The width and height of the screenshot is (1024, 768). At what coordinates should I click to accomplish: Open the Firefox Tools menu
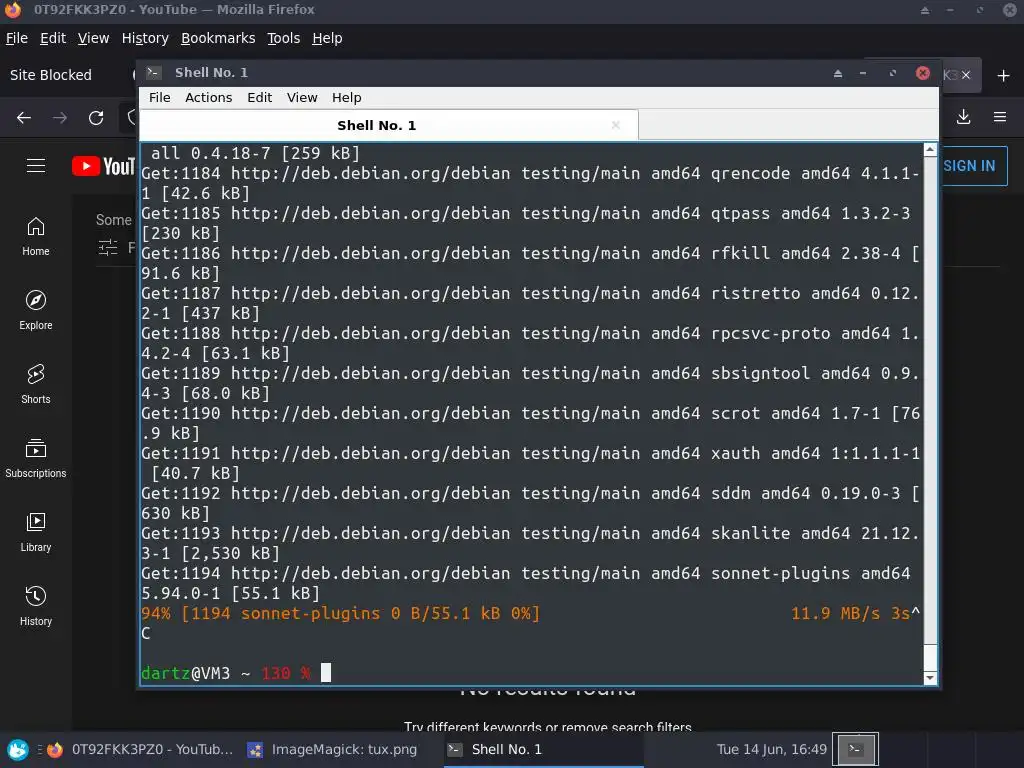[283, 38]
